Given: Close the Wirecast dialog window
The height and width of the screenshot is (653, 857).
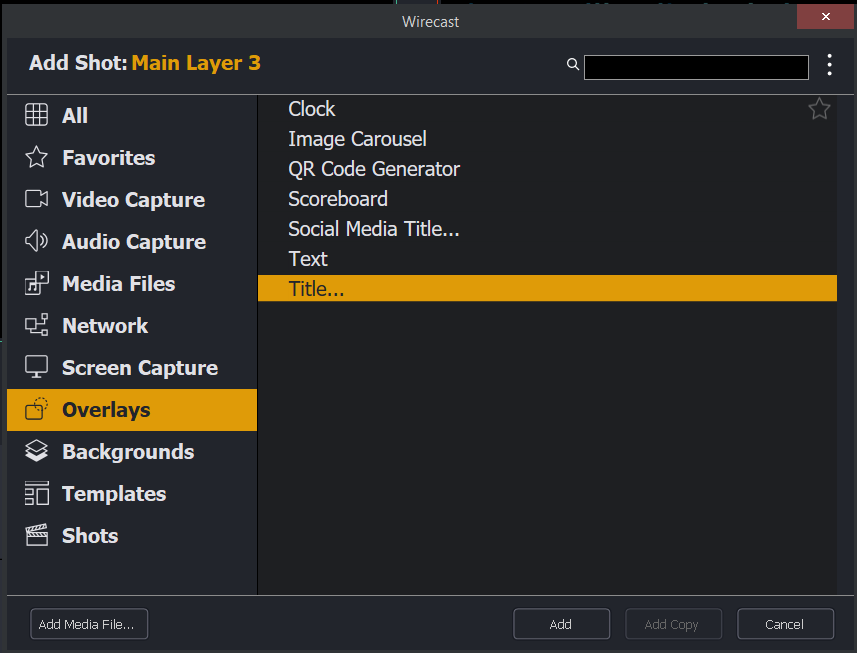Looking at the screenshot, I should [x=826, y=16].
